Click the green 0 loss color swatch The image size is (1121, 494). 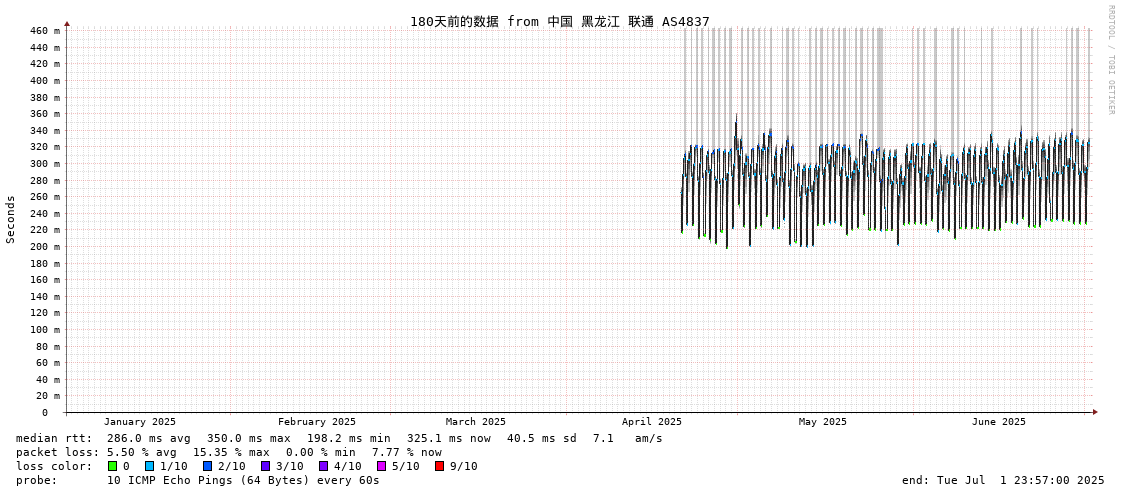click(x=112, y=466)
